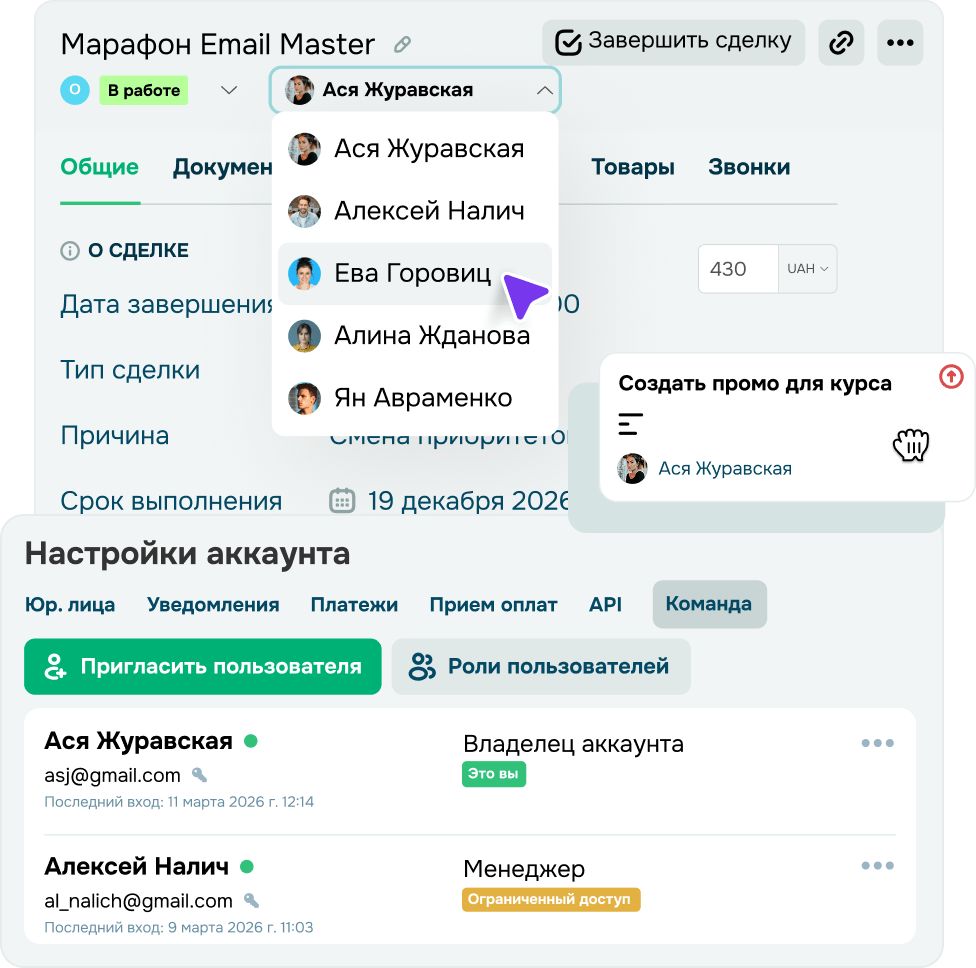This screenshot has height=968, width=976.
Task: Click the Роли пользователей button
Action: pos(541,666)
